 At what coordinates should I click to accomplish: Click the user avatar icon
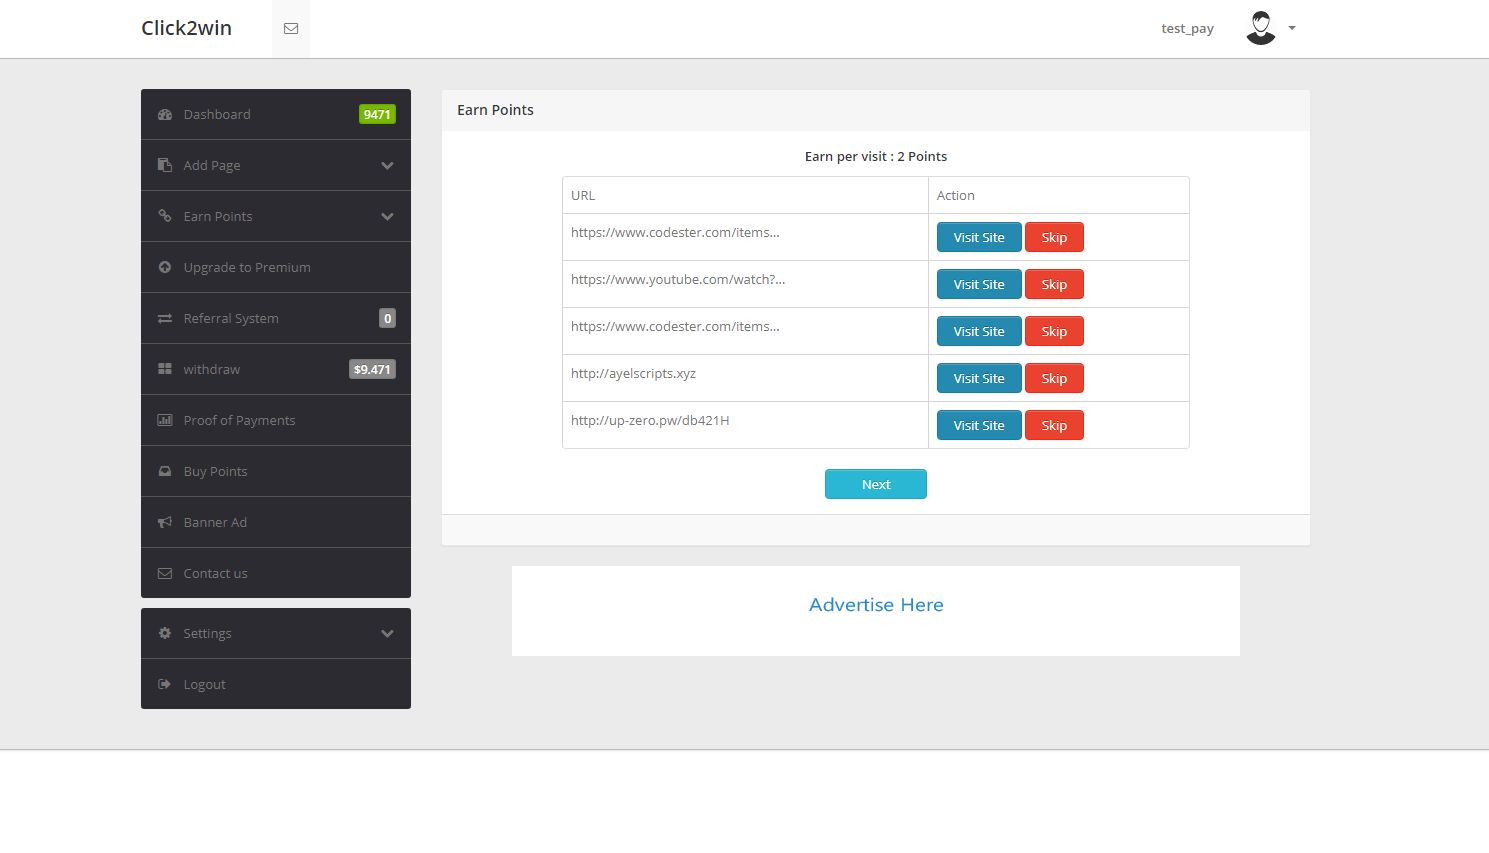click(x=1261, y=28)
